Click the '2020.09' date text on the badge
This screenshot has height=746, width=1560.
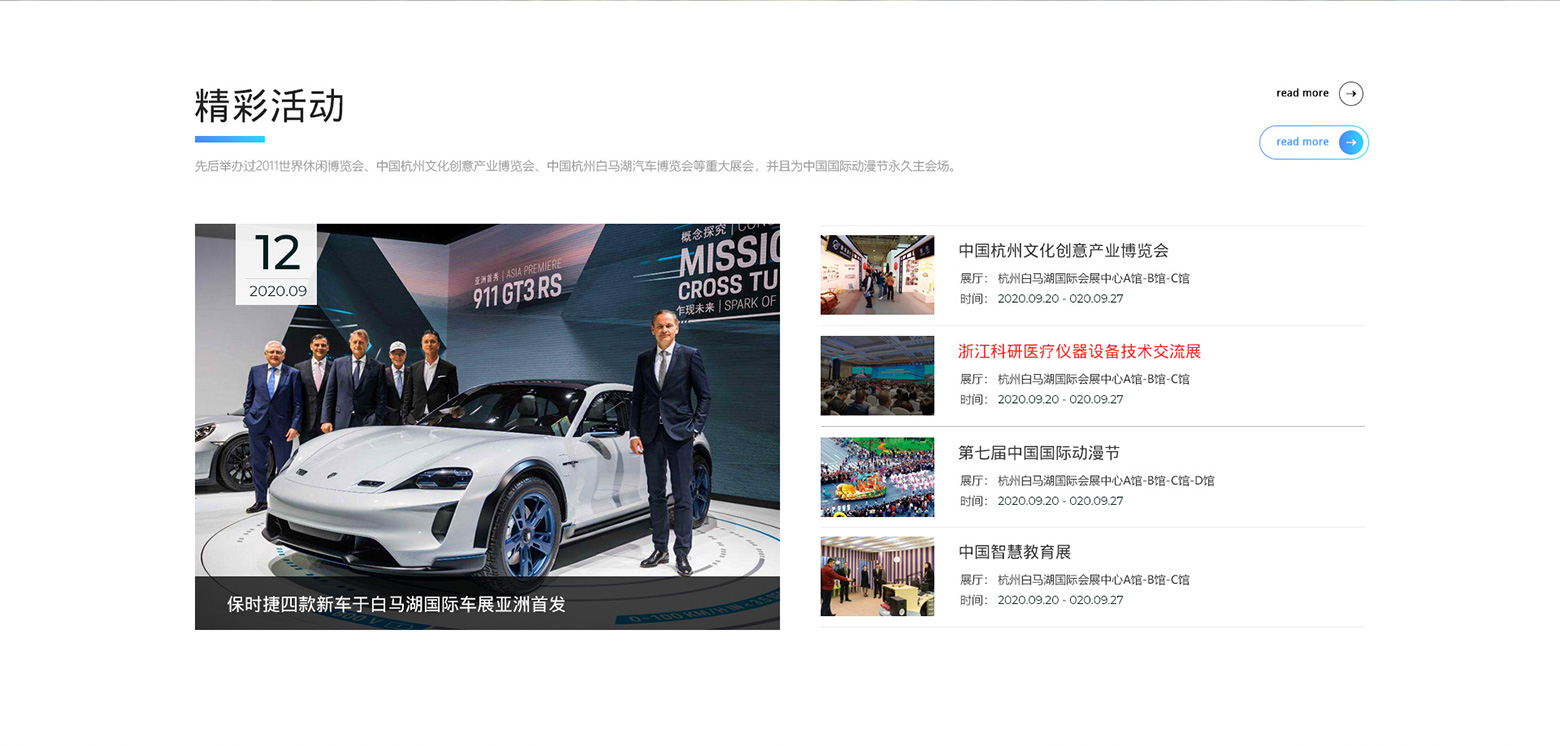pos(278,291)
